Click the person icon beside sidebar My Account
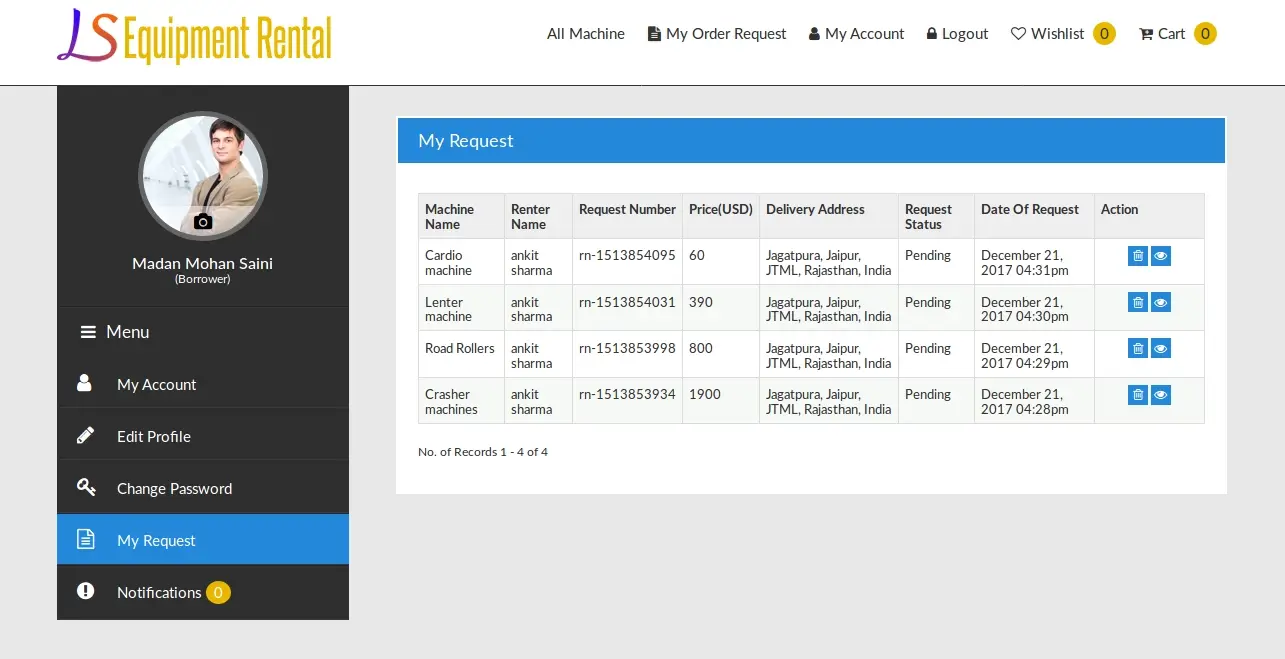 tap(85, 383)
